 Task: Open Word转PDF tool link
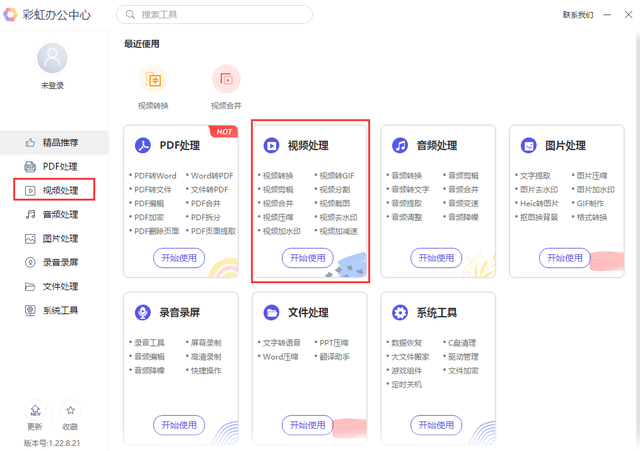212,176
